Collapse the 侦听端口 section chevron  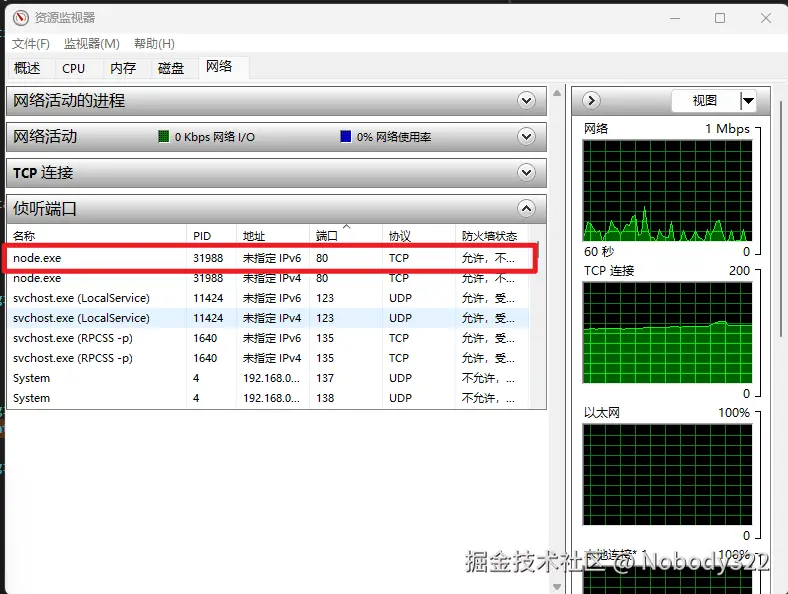(x=526, y=208)
